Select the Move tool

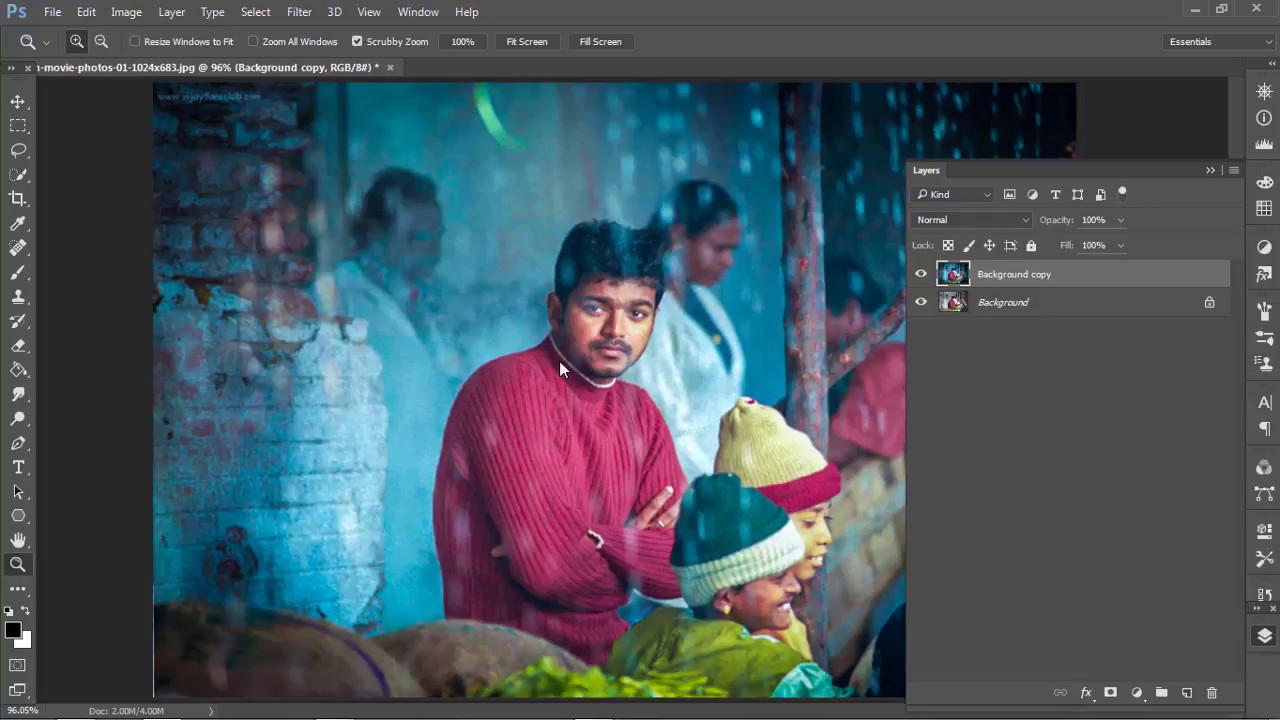[18, 102]
